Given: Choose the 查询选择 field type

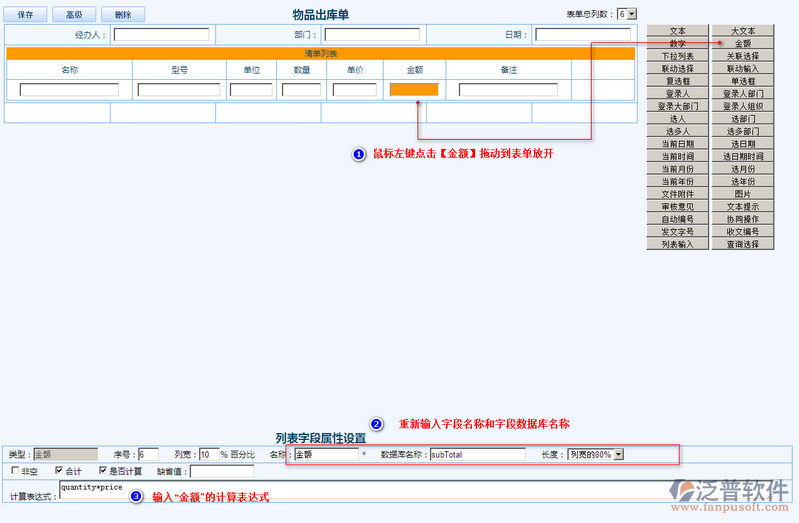Looking at the screenshot, I should pyautogui.click(x=743, y=244).
